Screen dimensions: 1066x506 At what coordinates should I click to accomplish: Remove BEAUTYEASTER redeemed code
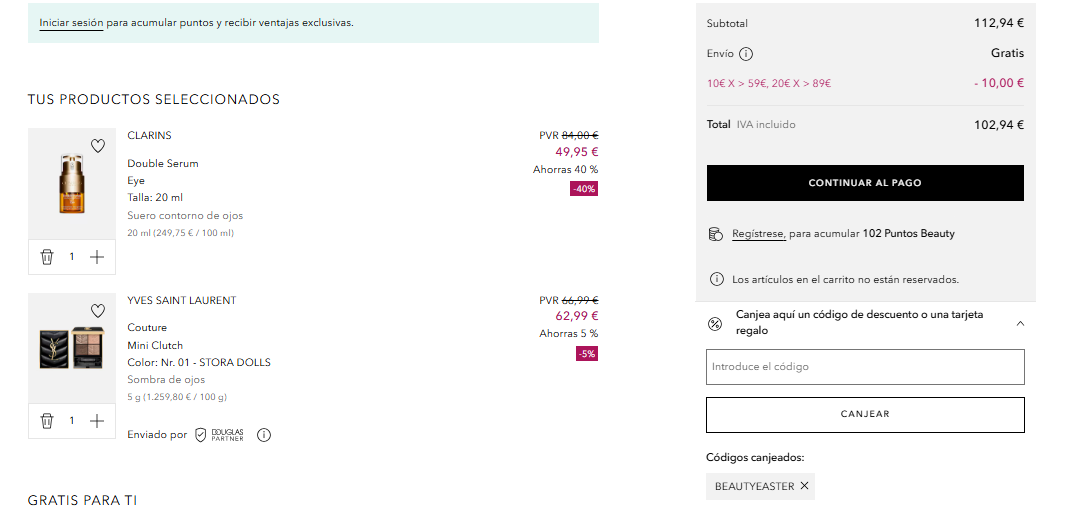pos(804,486)
